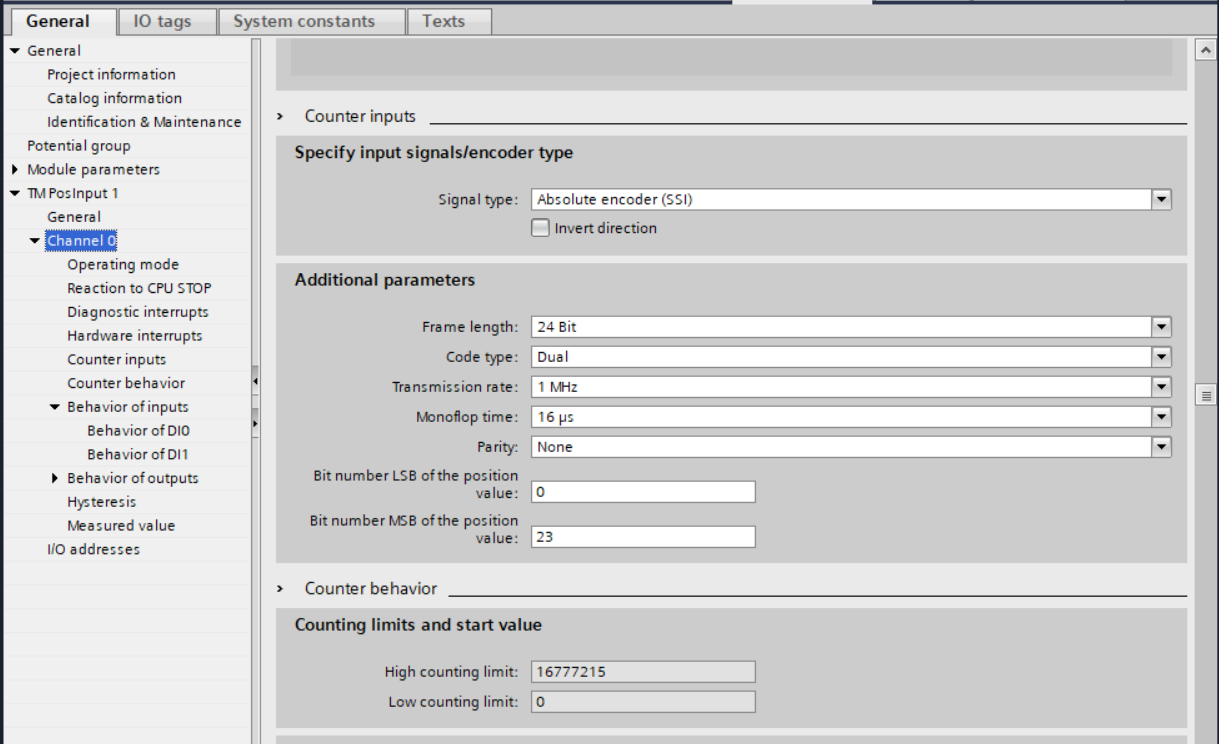Switch to the Texts tab
Viewport: 1219px width, 744px height.
(x=443, y=21)
